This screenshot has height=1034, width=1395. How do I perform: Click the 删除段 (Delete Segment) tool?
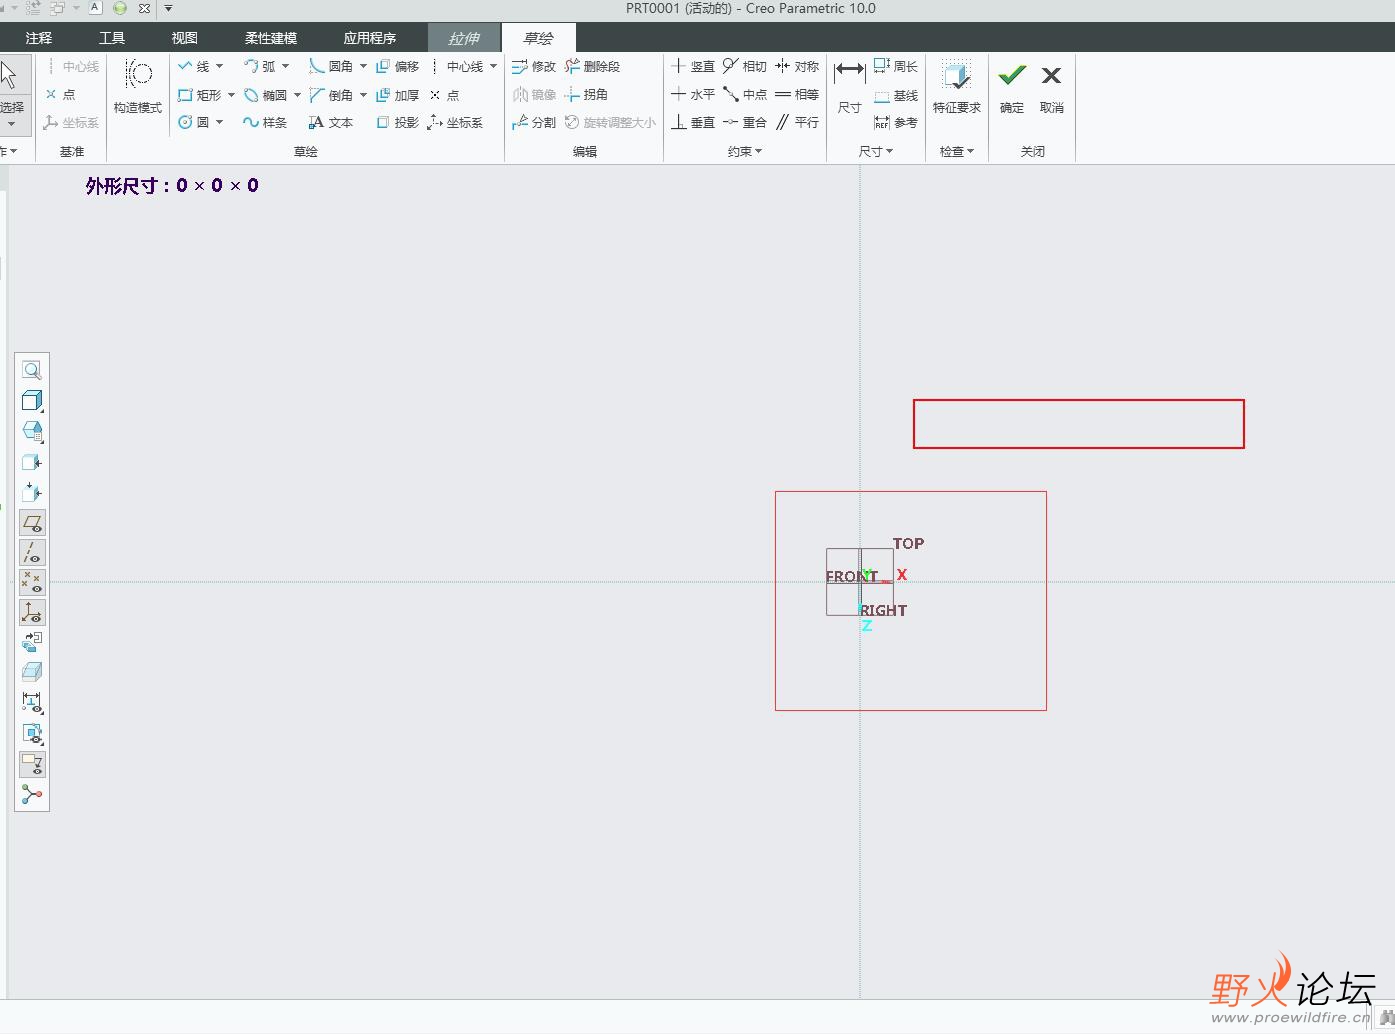(592, 66)
